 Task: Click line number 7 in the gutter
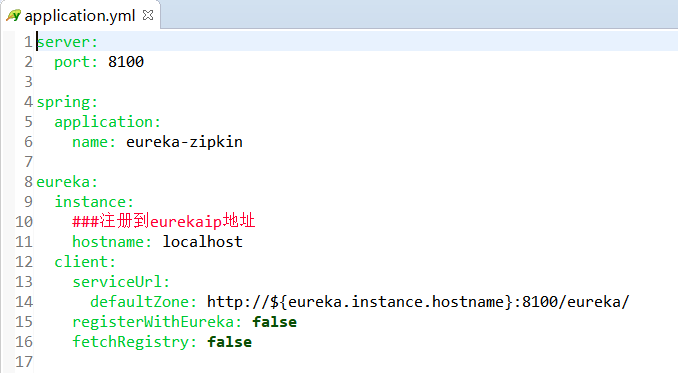coord(29,162)
